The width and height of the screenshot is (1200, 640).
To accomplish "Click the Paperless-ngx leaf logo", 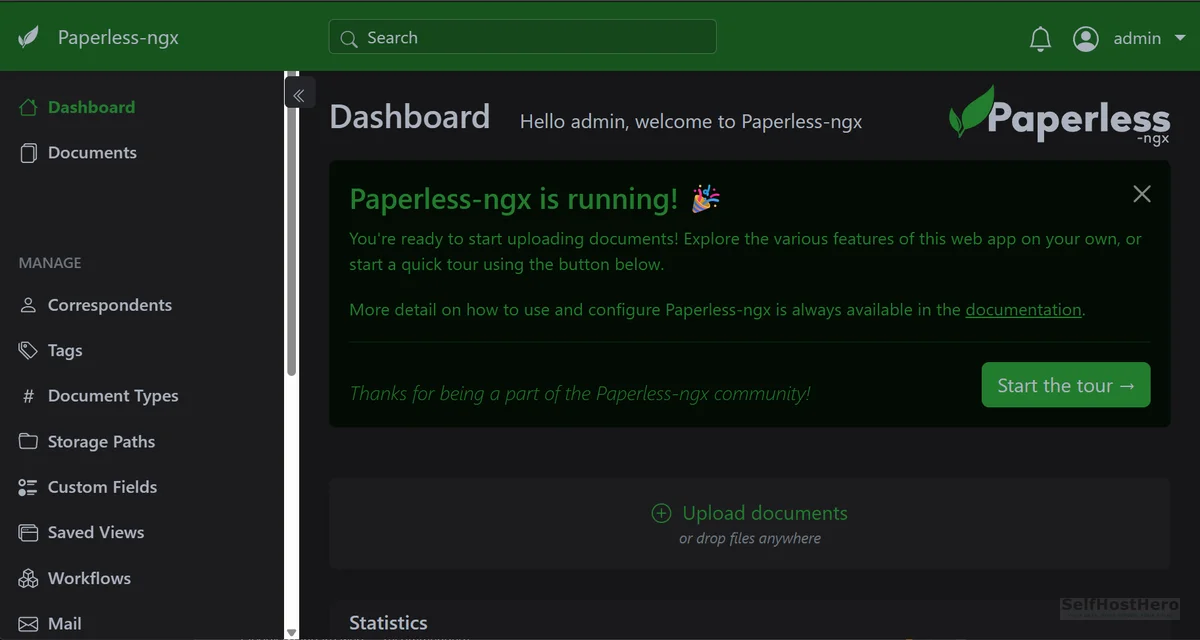I will (x=29, y=36).
